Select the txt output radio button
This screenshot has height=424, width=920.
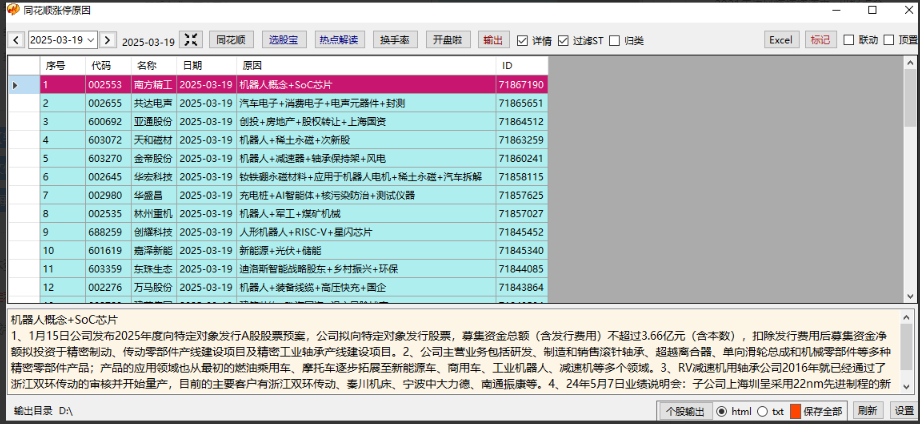tap(763, 411)
